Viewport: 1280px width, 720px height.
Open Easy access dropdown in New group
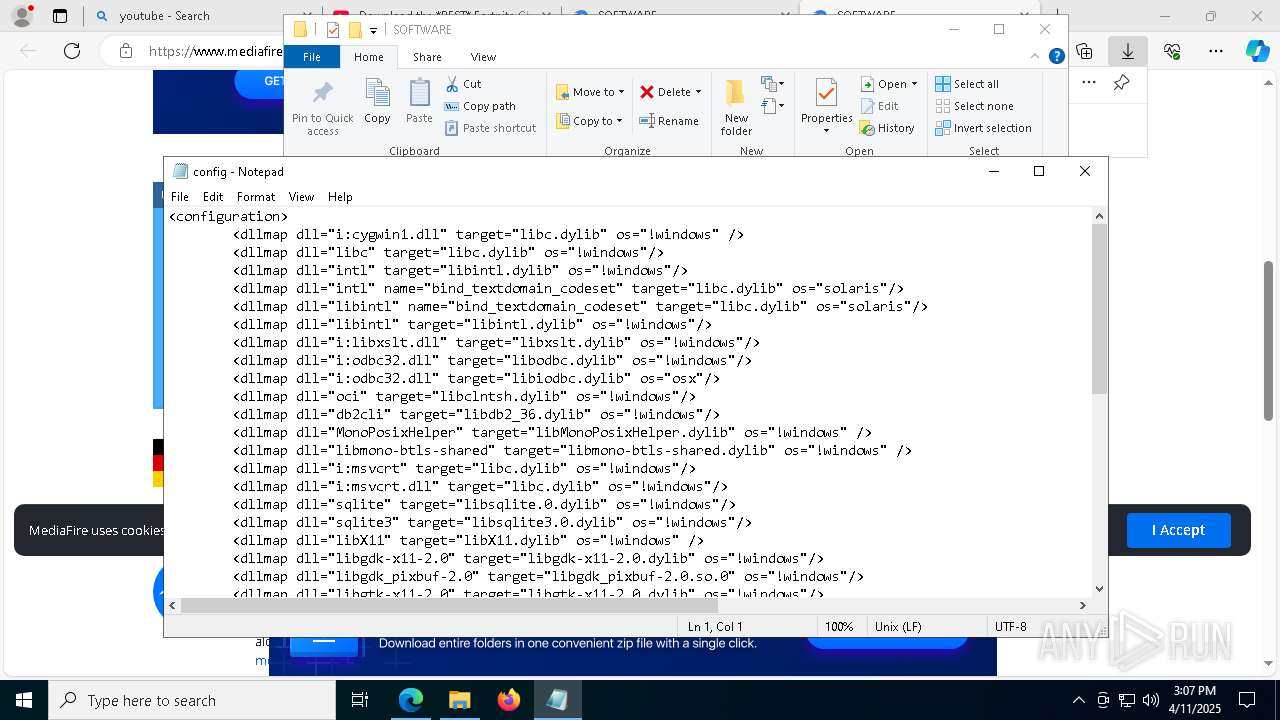point(773,106)
